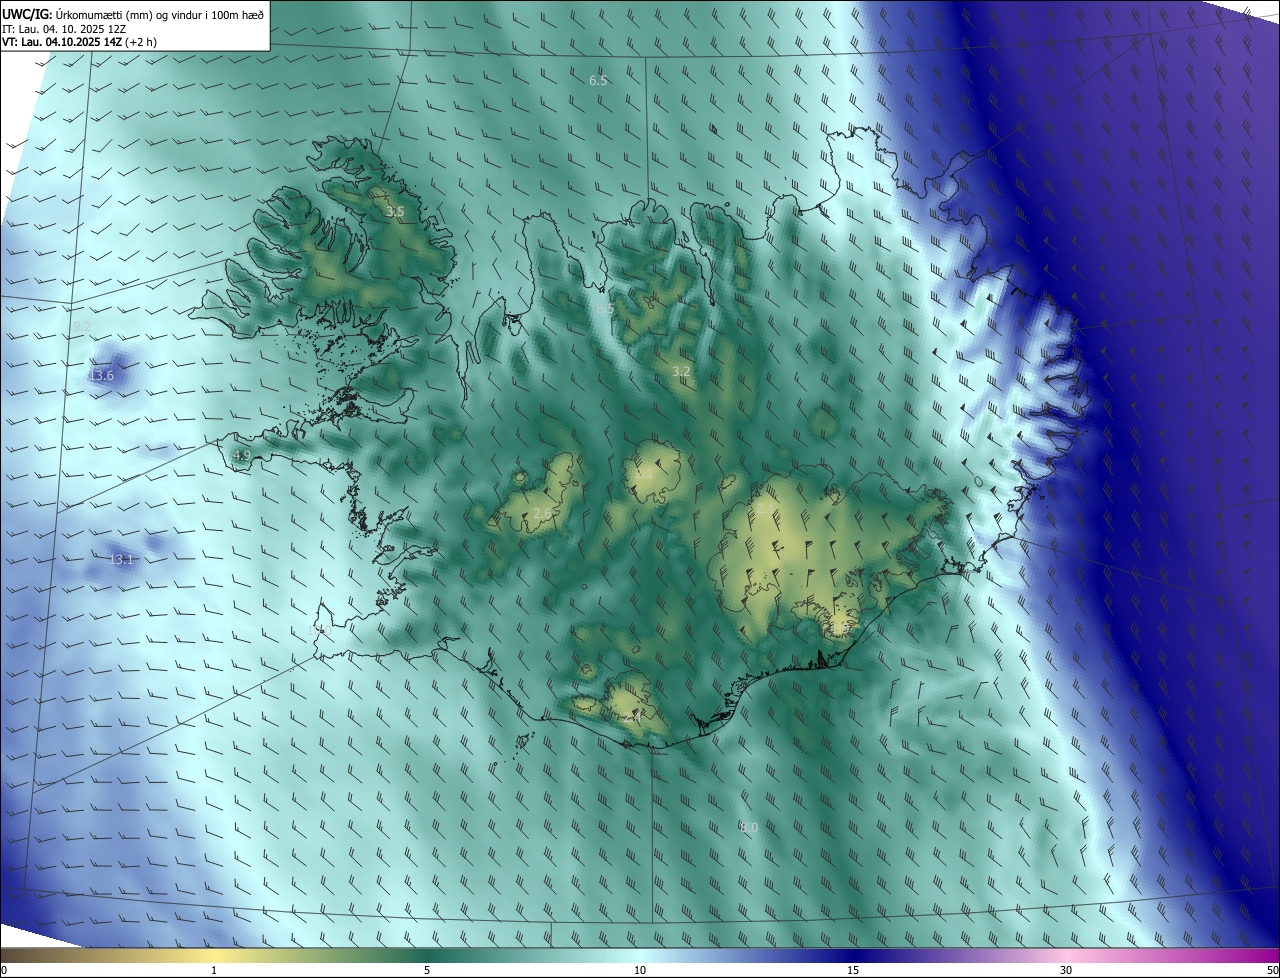Click the 4.9 value label on the map
Viewport: 1280px width, 978px height.
click(241, 456)
